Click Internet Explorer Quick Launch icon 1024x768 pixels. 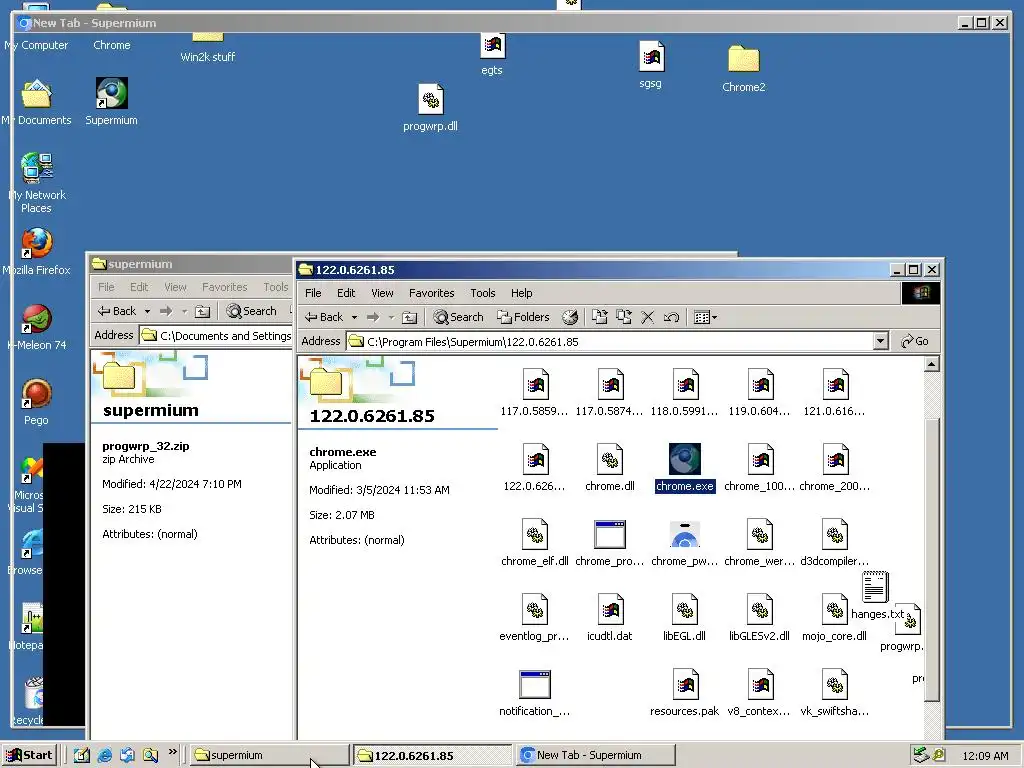click(104, 755)
